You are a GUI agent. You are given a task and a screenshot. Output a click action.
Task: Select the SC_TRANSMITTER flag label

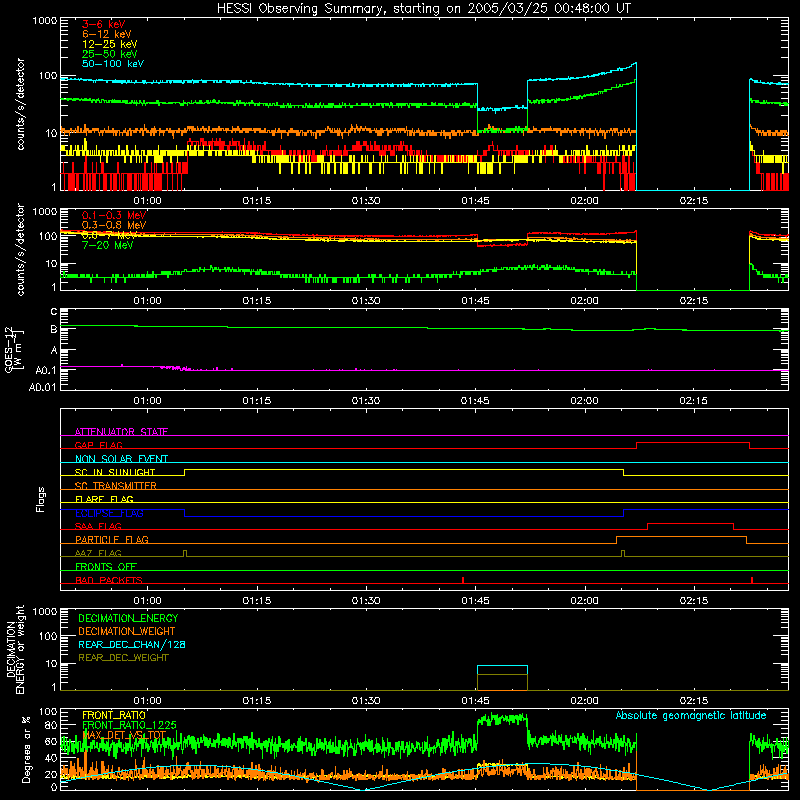click(x=115, y=486)
